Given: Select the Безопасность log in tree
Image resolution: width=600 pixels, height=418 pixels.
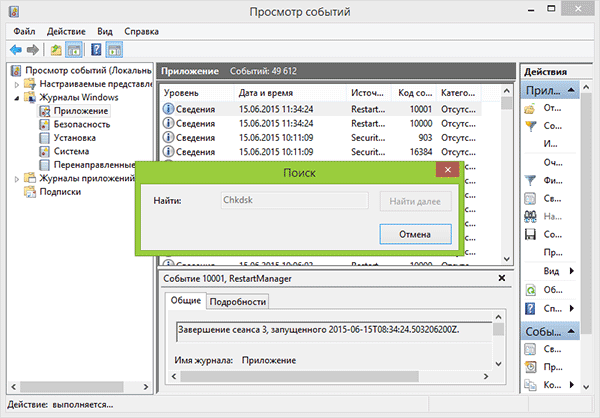Looking at the screenshot, I should pyautogui.click(x=82, y=124).
